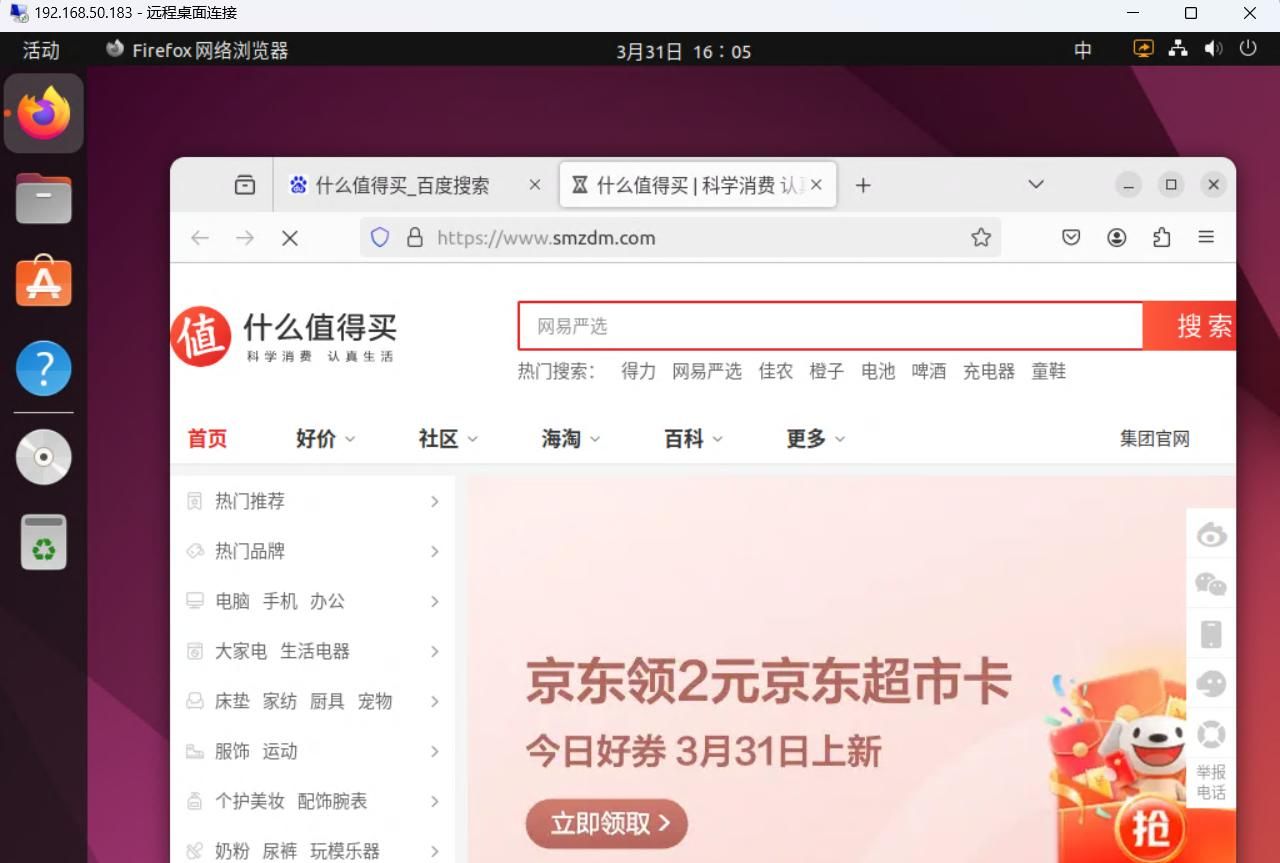Click the 集团官网 link

click(x=1155, y=439)
